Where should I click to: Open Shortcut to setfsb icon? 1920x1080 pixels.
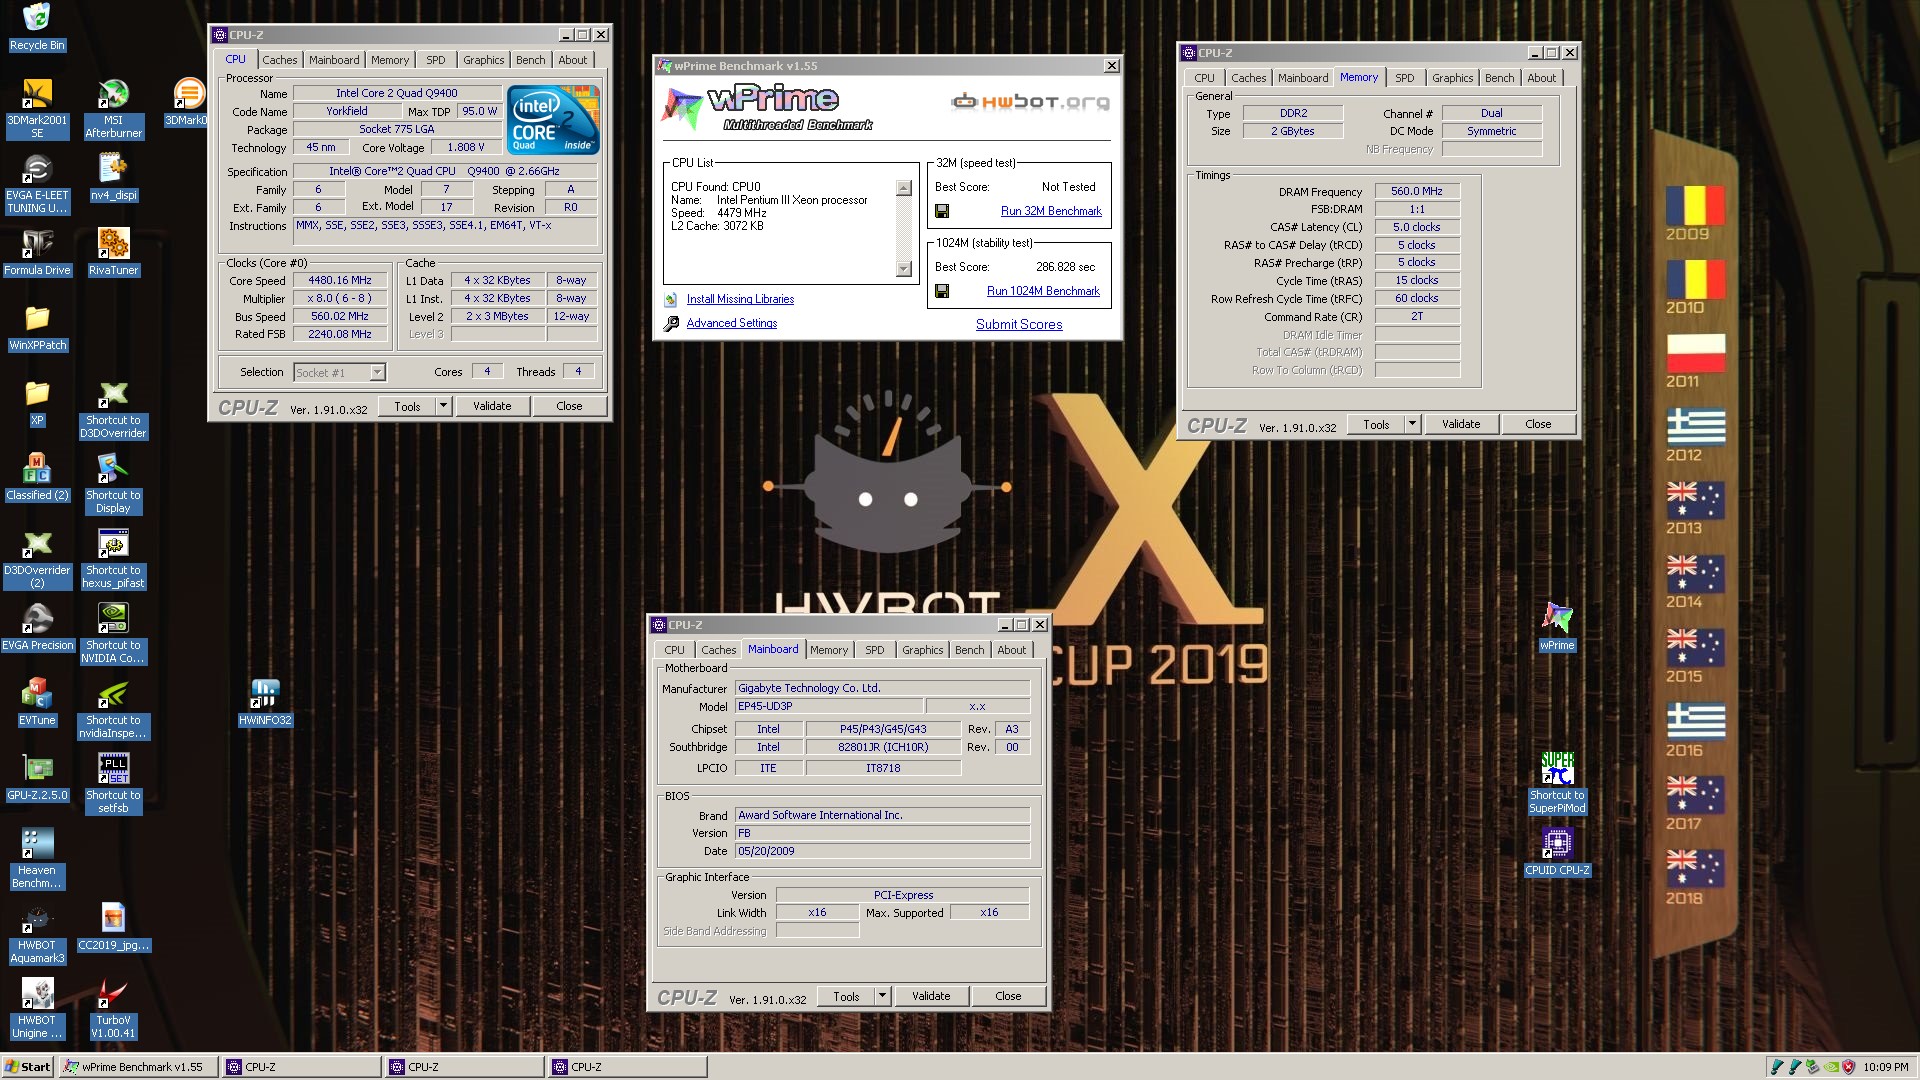click(113, 784)
